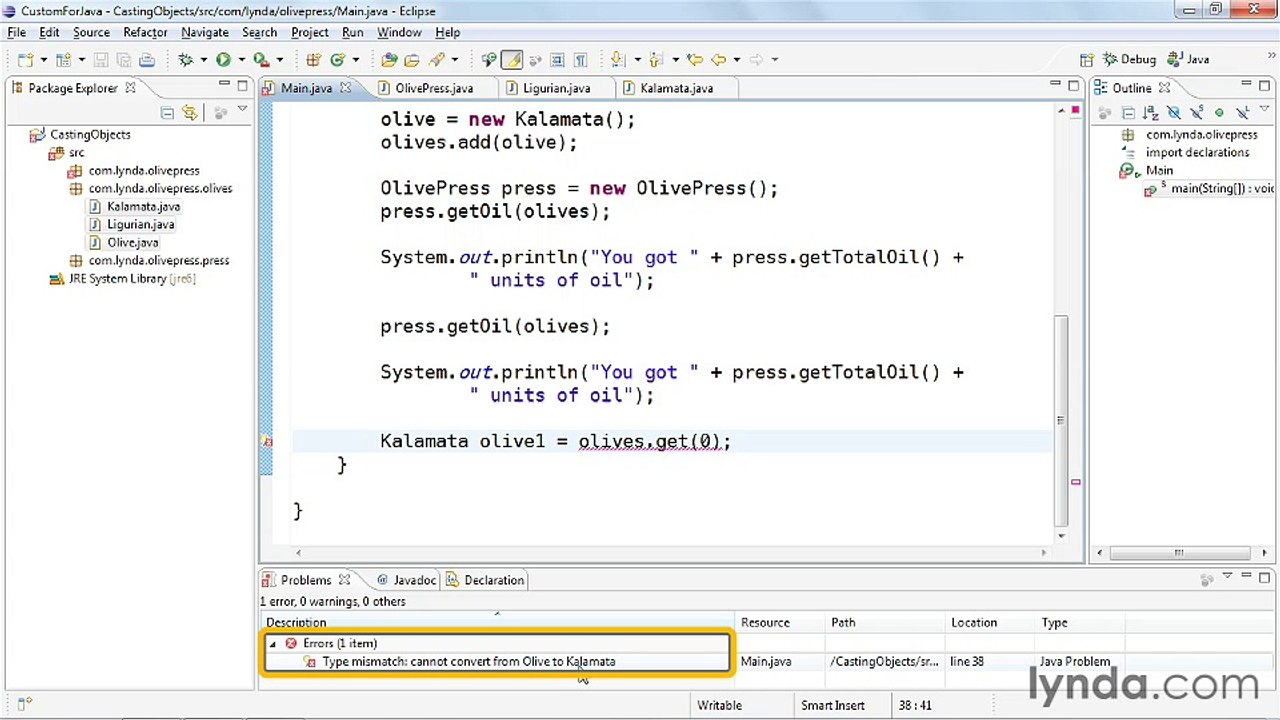This screenshot has width=1280, height=720.
Task: Collapse all in Package Explorer
Action: [x=167, y=112]
